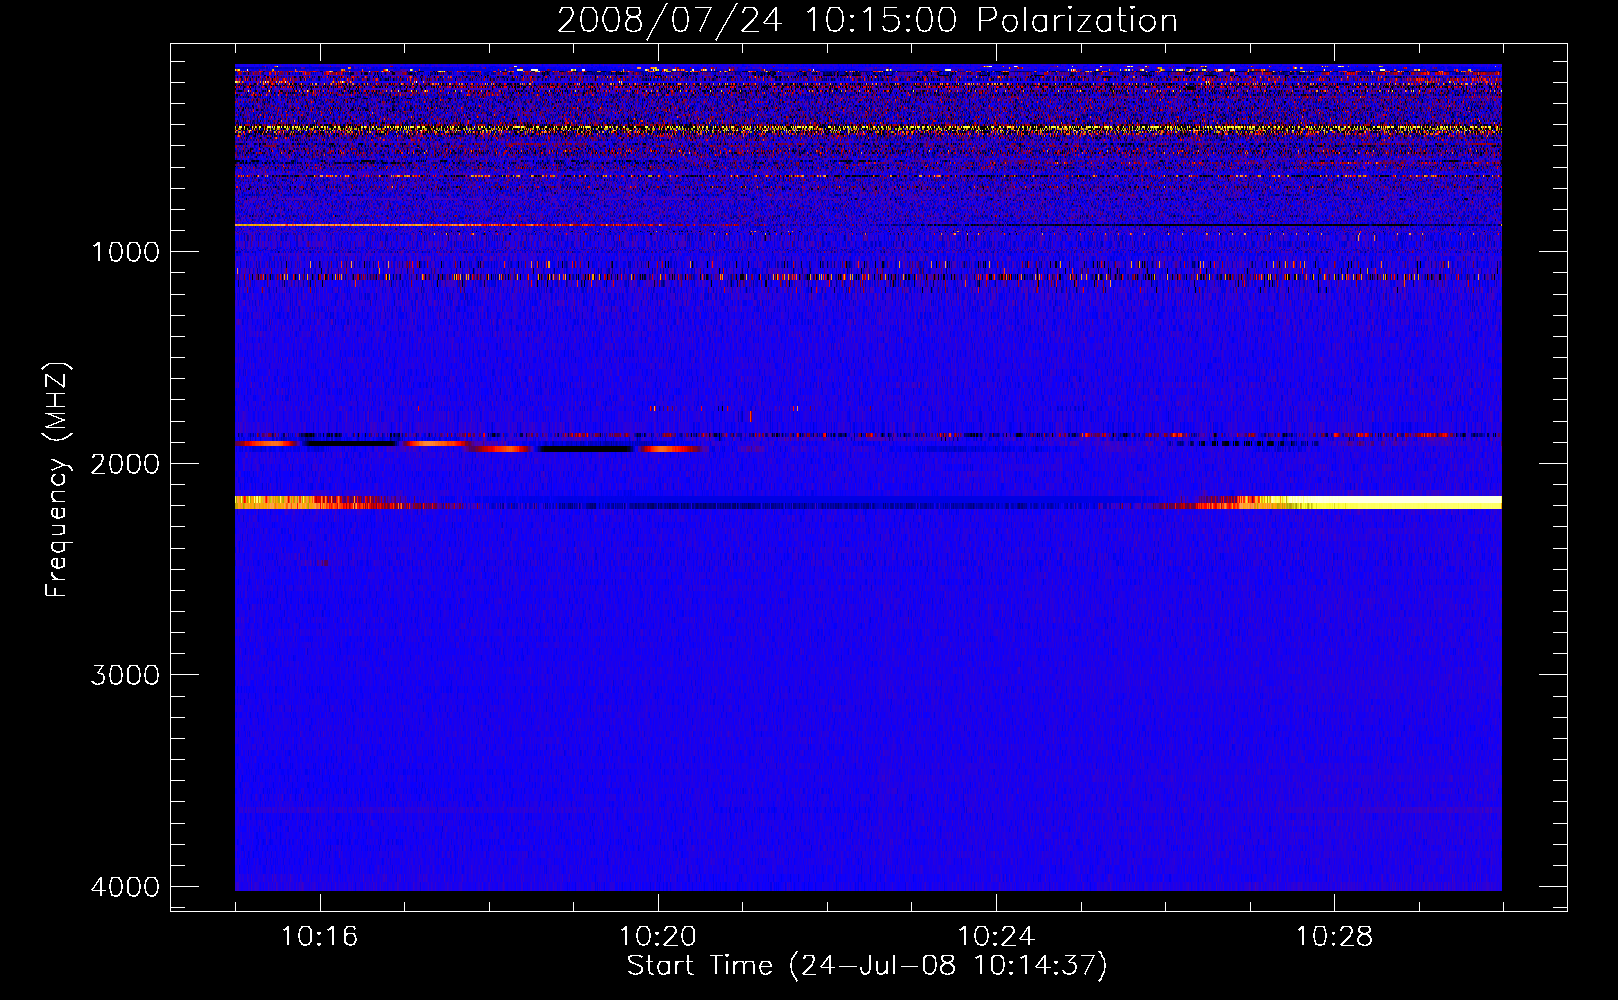The height and width of the screenshot is (1000, 1618).
Task: Select the 'Frequency (MHZ)' axis label
Action: [x=57, y=479]
